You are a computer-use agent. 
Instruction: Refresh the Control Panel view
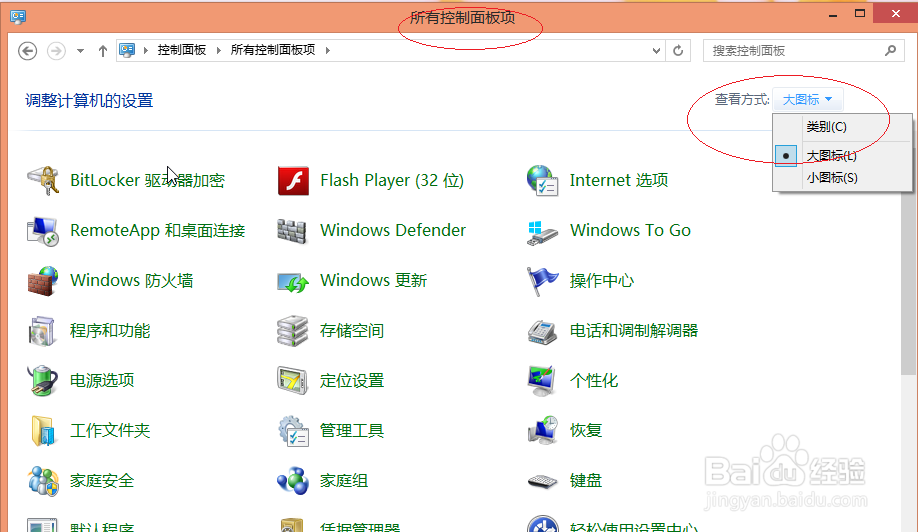pos(678,51)
